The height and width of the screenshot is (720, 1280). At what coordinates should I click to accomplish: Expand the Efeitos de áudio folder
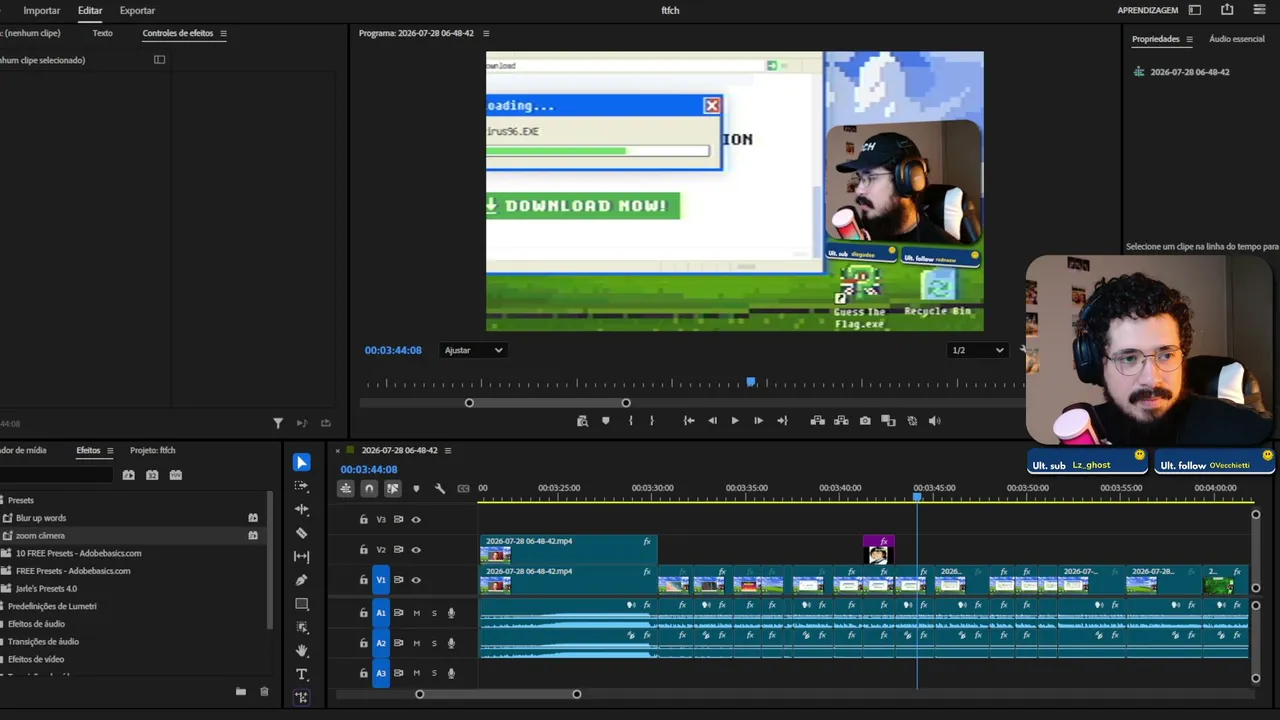tap(36, 624)
